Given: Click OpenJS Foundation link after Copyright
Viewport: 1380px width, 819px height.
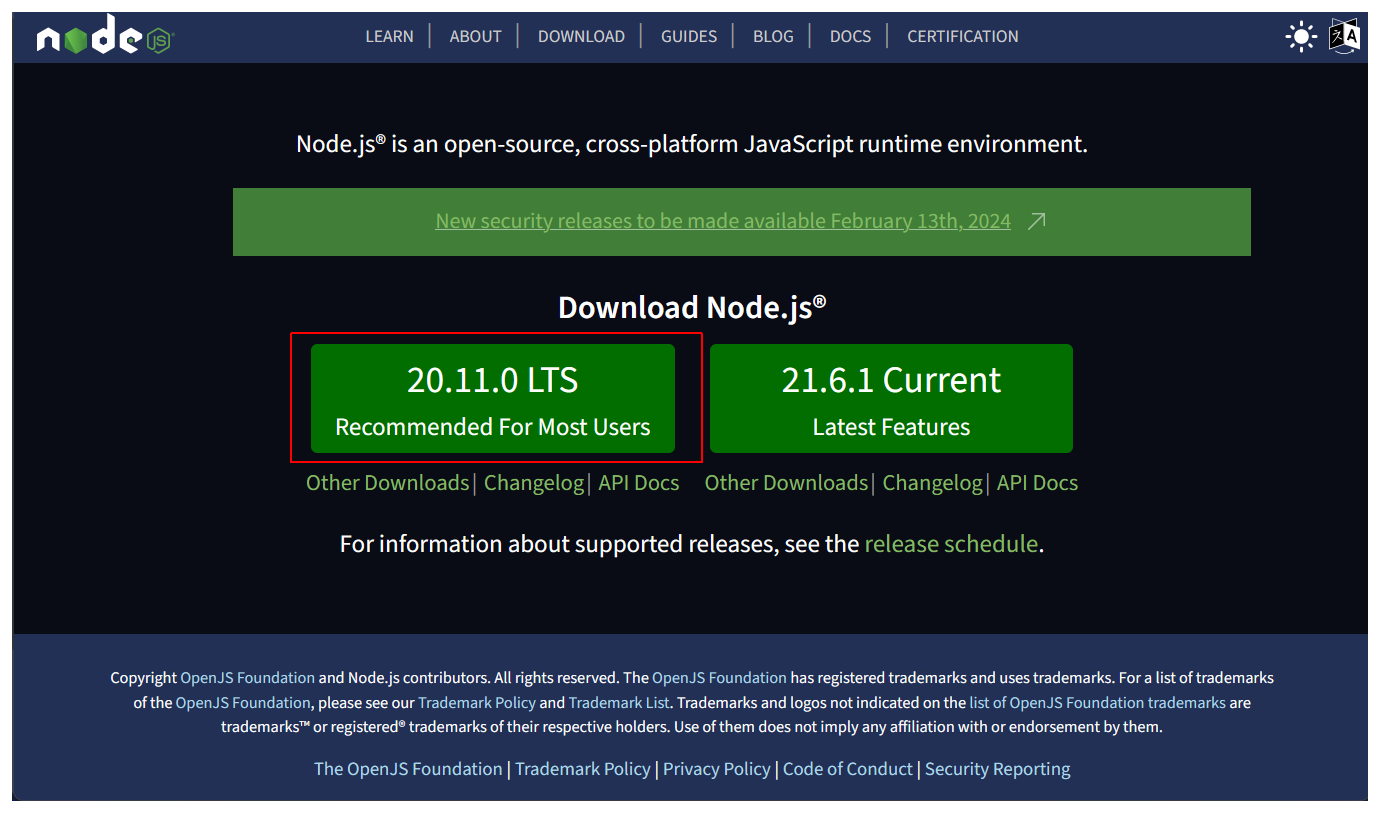Looking at the screenshot, I should click(x=248, y=678).
